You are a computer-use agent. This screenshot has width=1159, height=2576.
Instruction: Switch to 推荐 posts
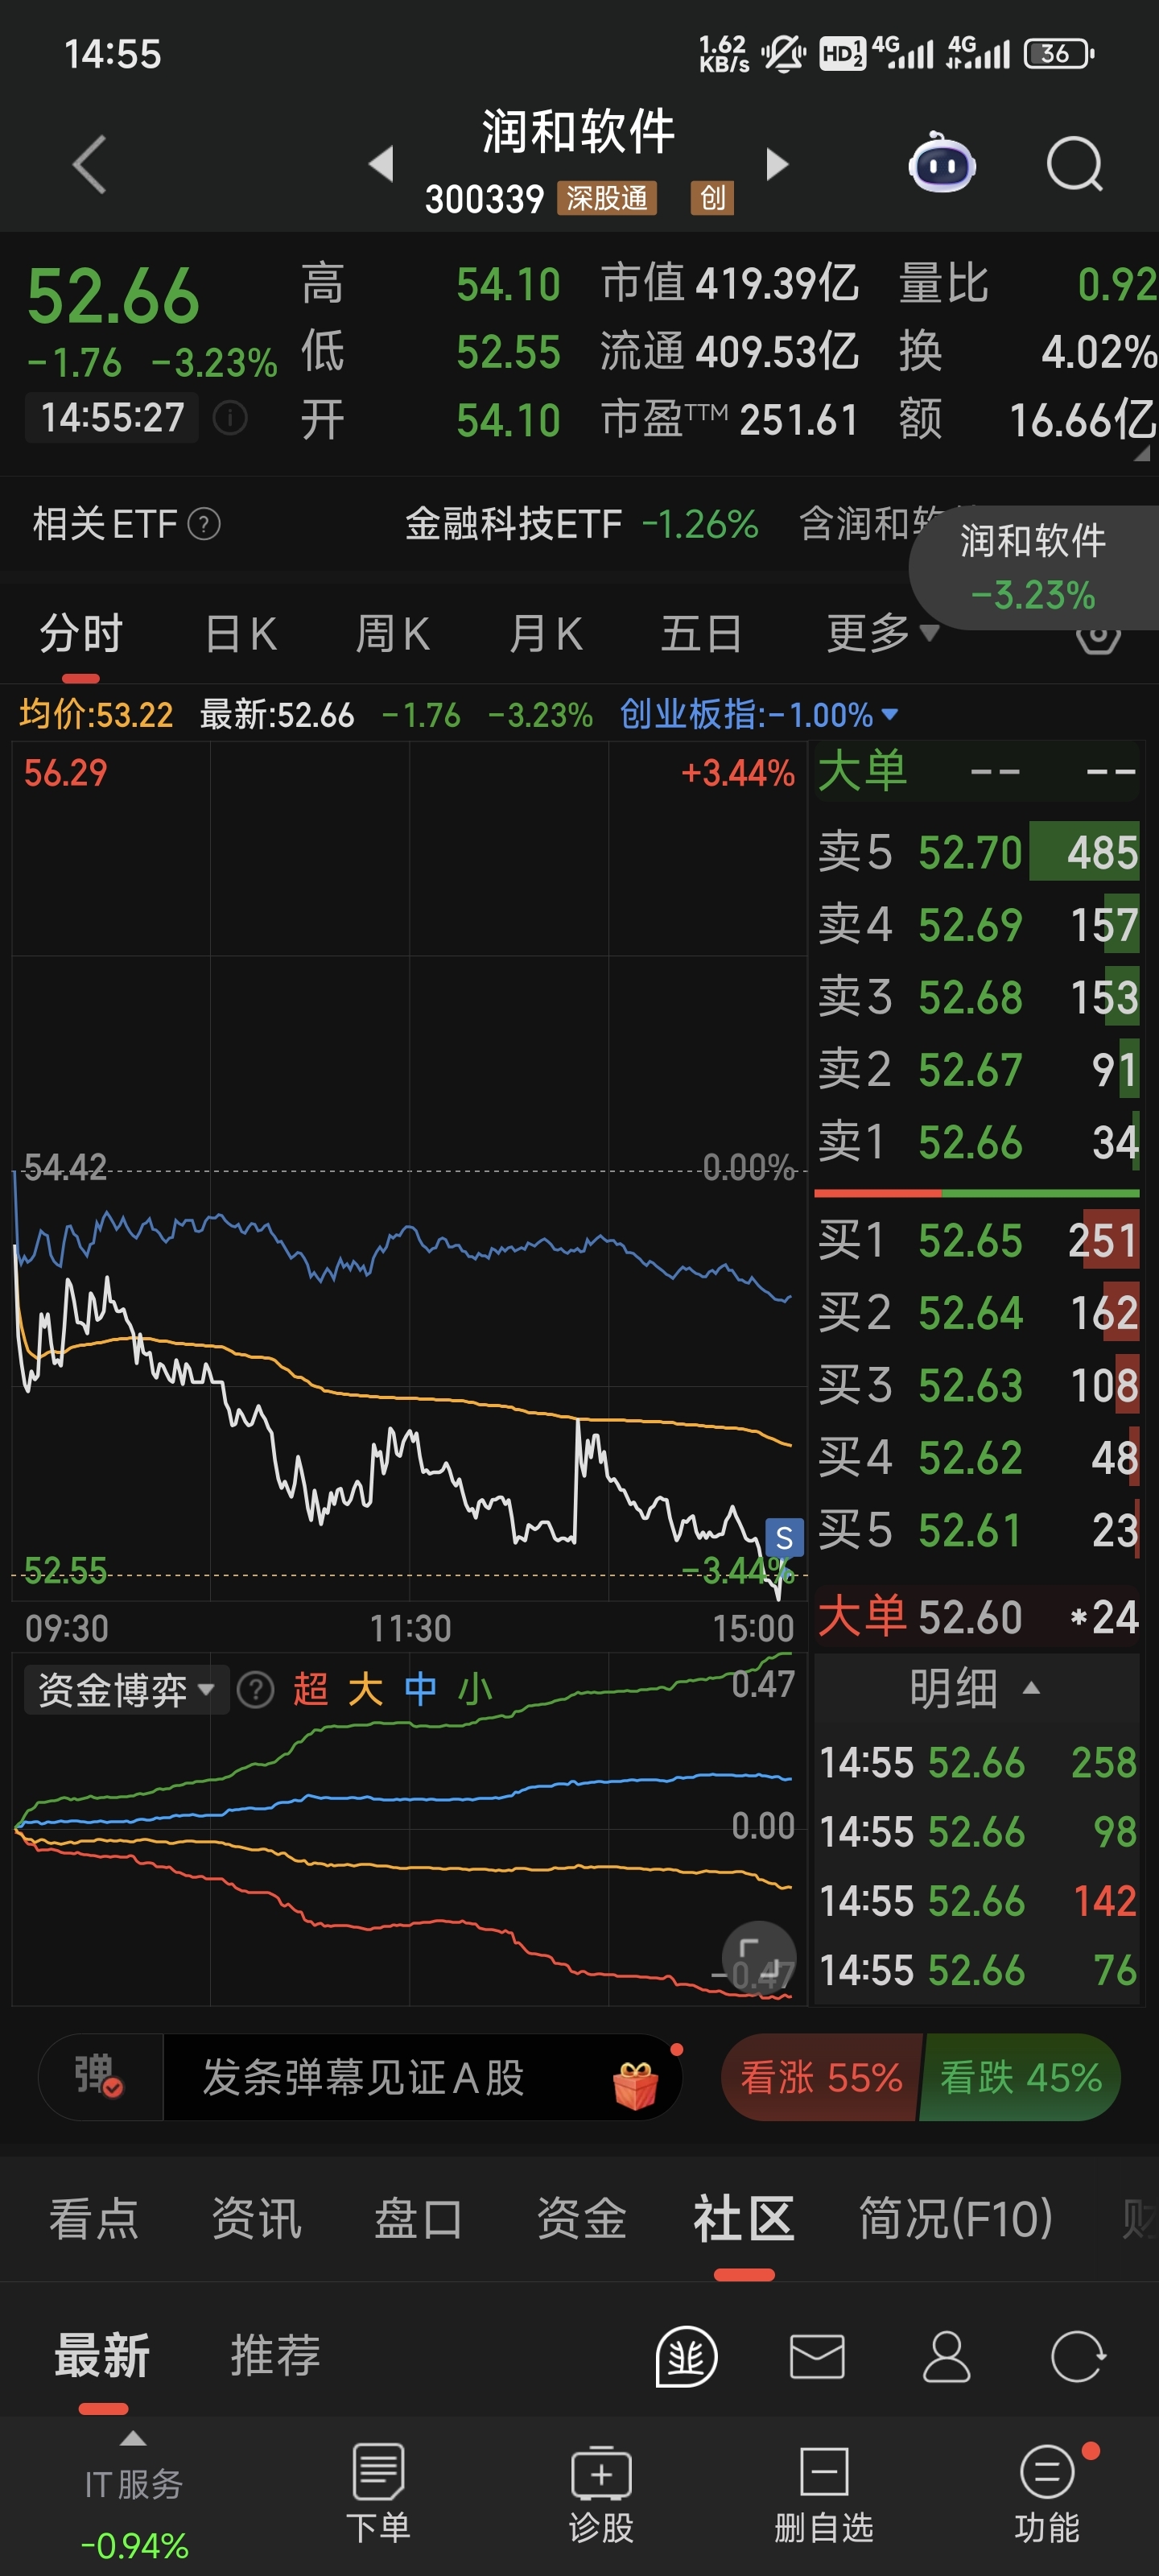pos(275,2355)
